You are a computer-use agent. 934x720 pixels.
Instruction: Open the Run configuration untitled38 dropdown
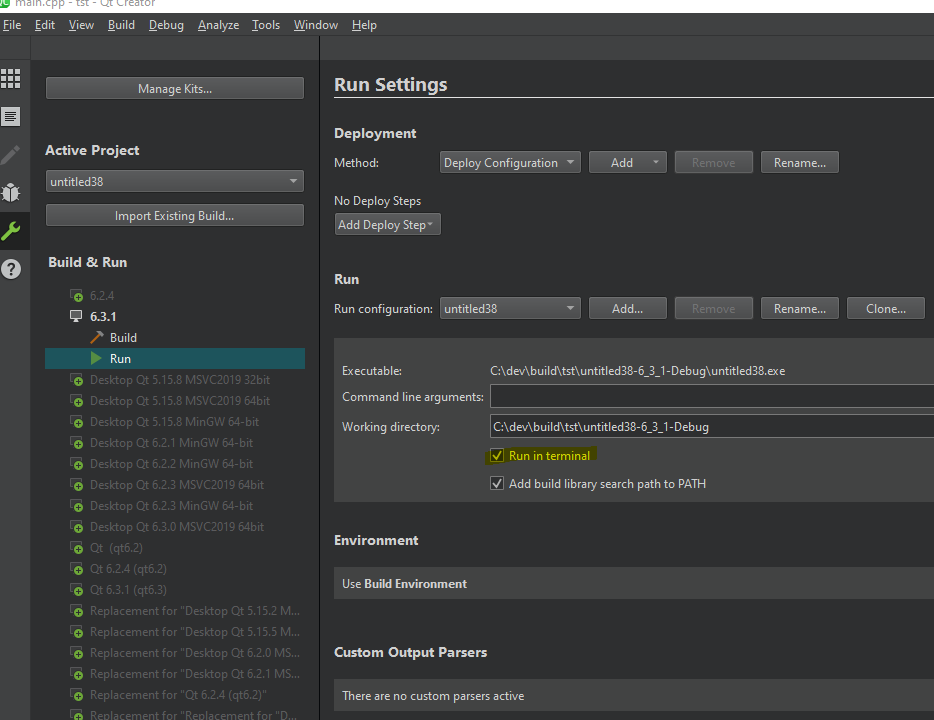(x=510, y=308)
